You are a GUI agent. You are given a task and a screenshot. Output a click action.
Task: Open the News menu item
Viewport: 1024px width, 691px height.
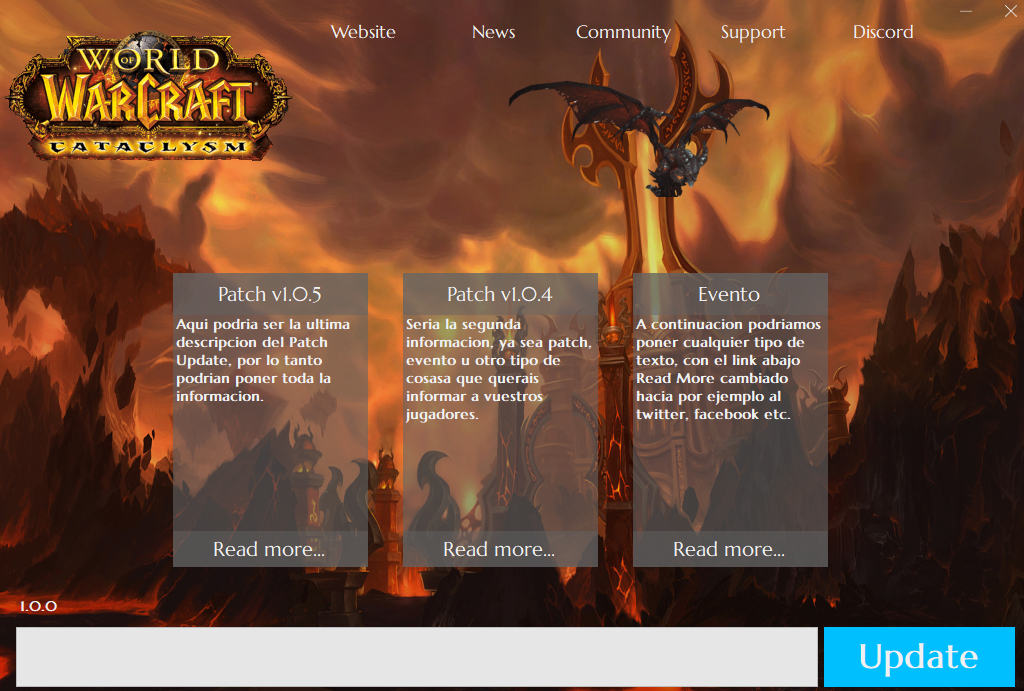493,32
